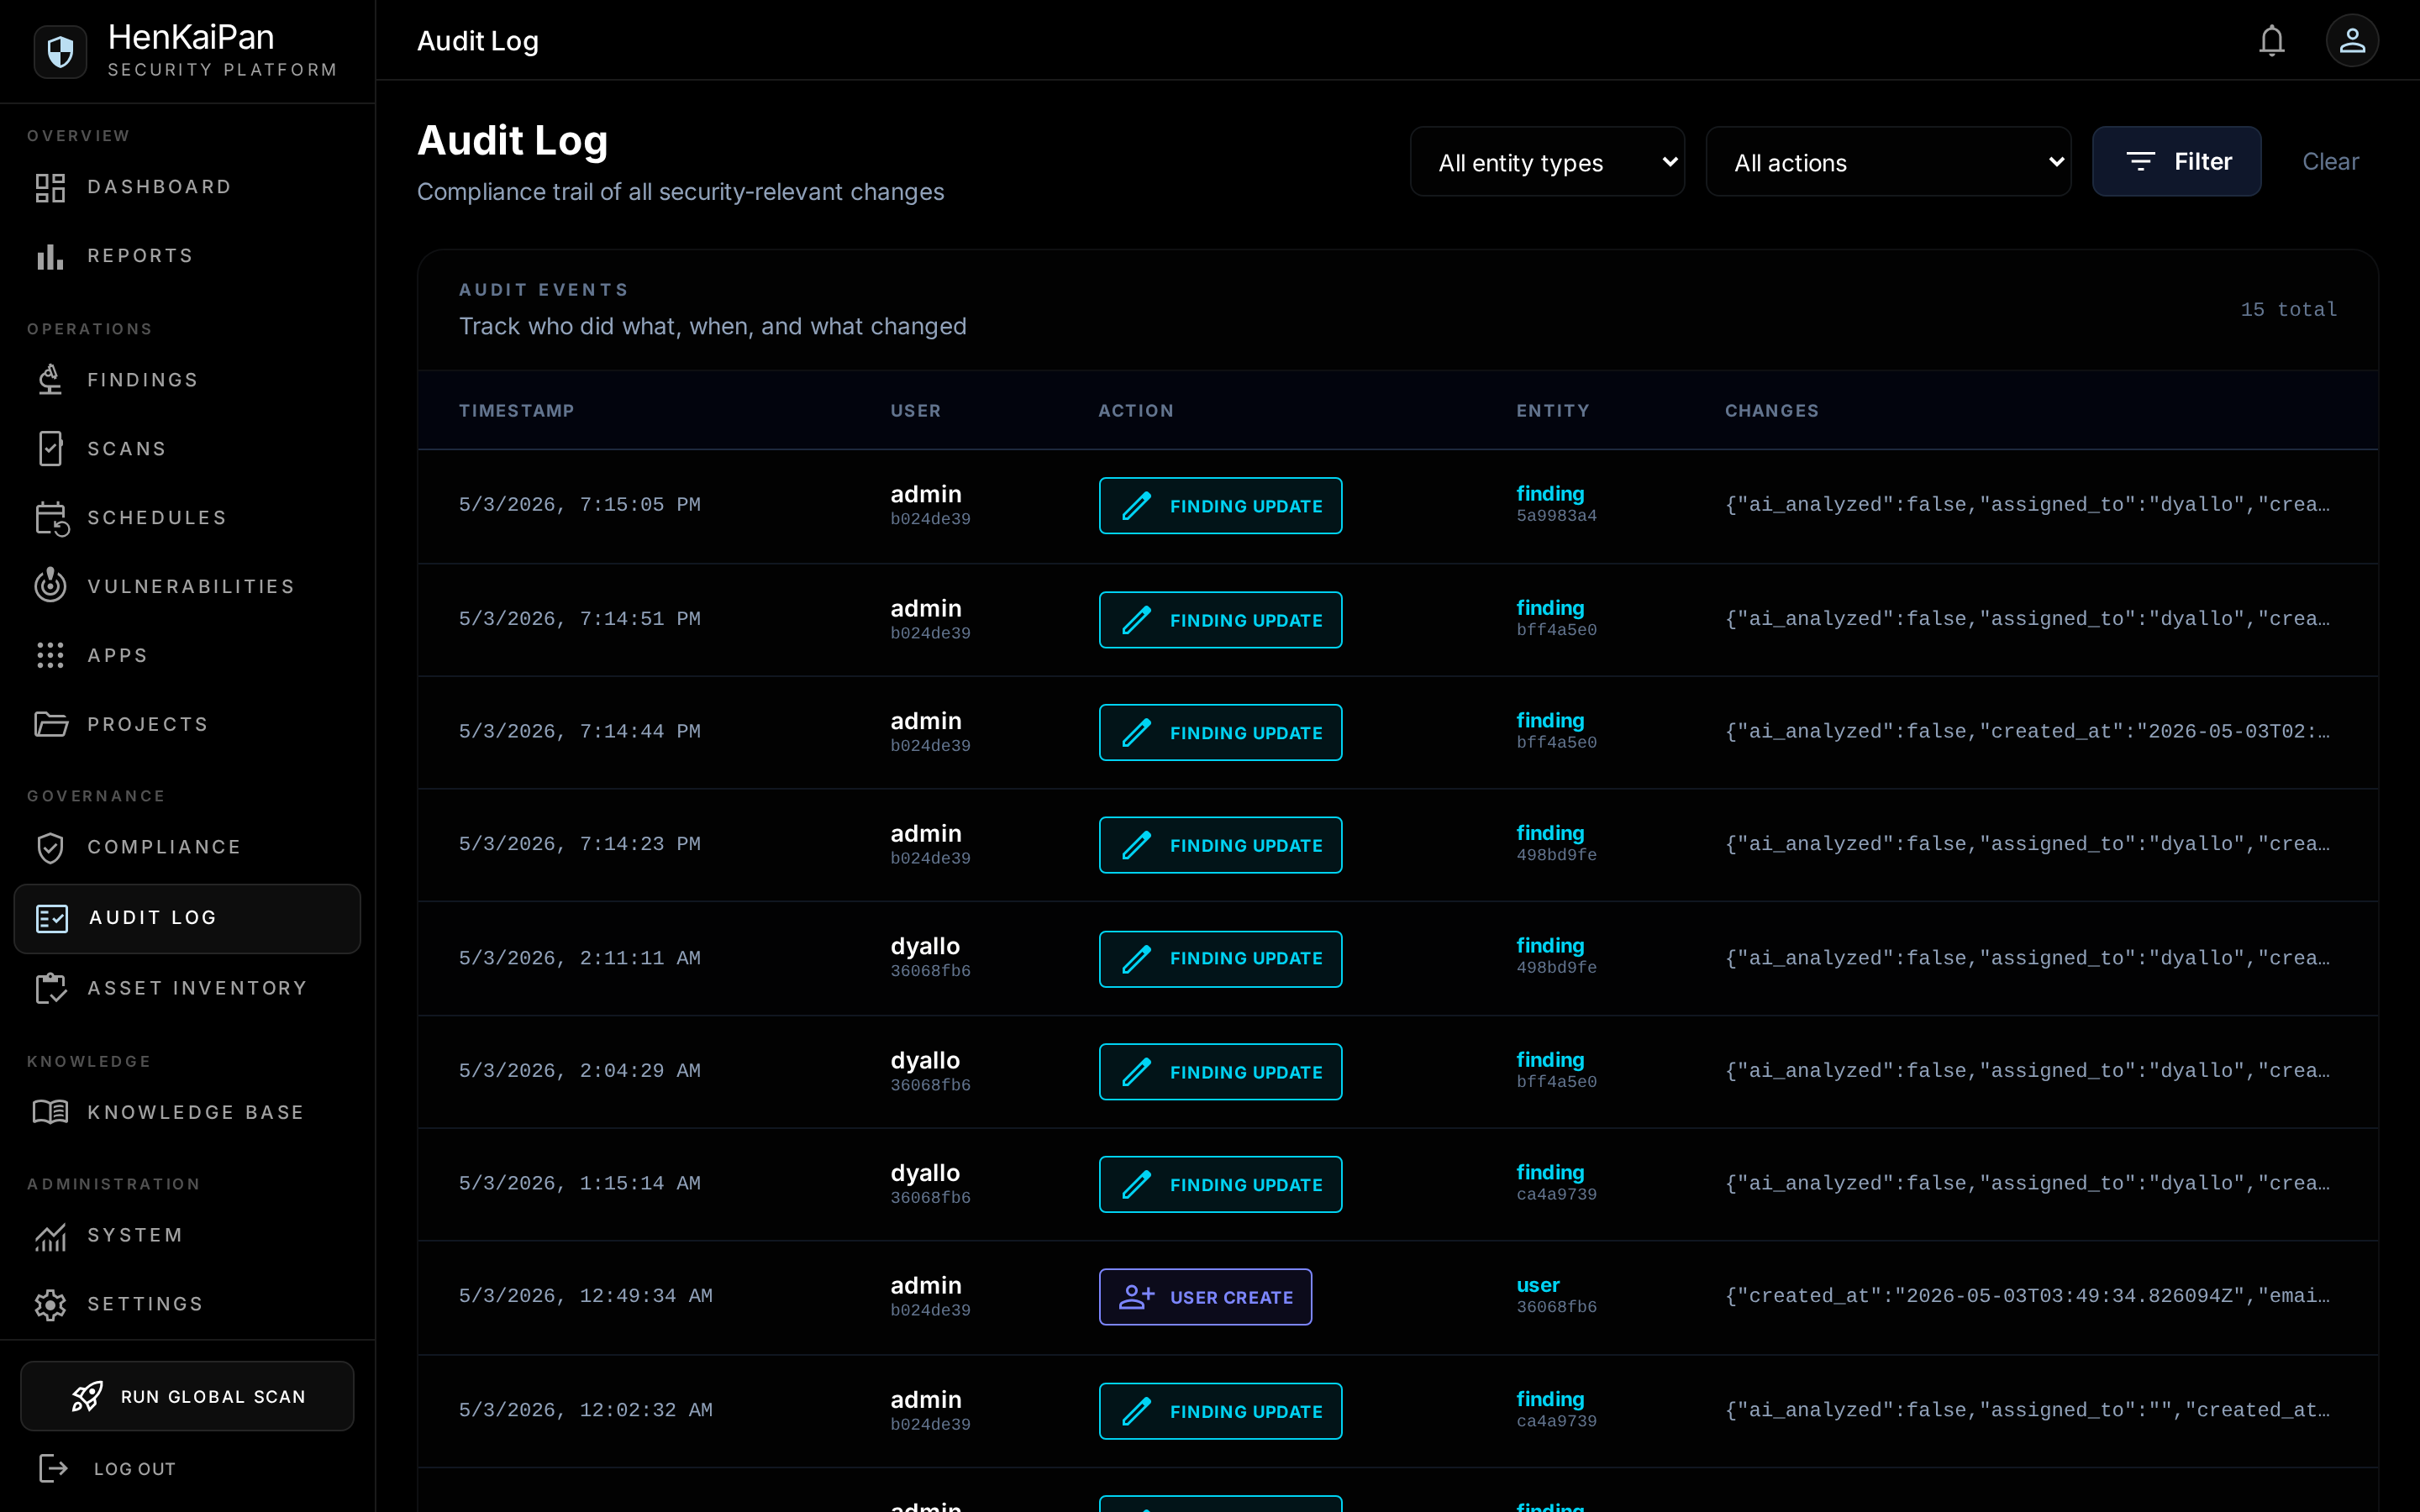Click Finding Update badge at 7:14:51 PM
Viewport: 2420px width, 1512px height.
1220,620
